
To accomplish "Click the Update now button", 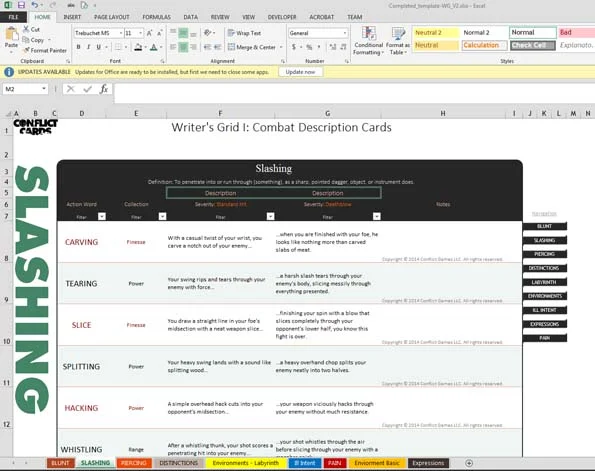I will [x=300, y=72].
